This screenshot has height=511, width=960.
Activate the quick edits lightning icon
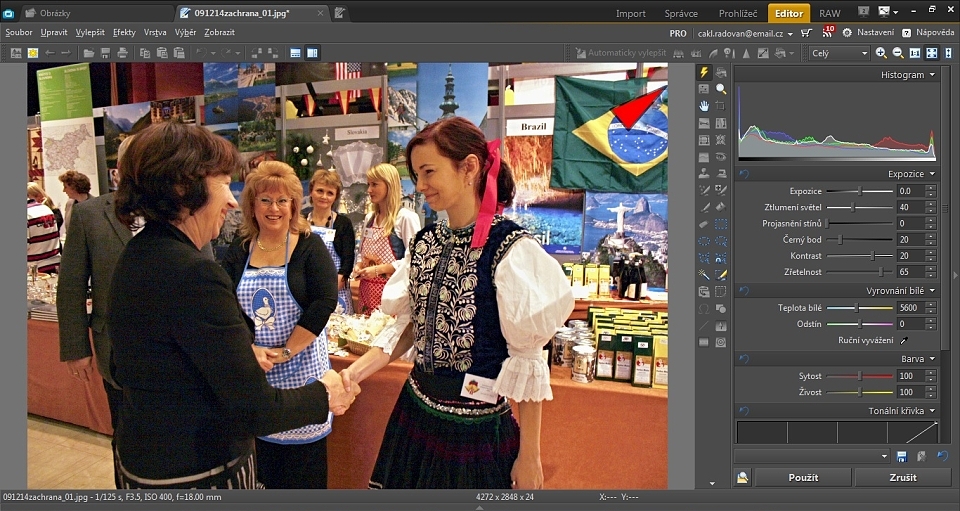point(704,72)
